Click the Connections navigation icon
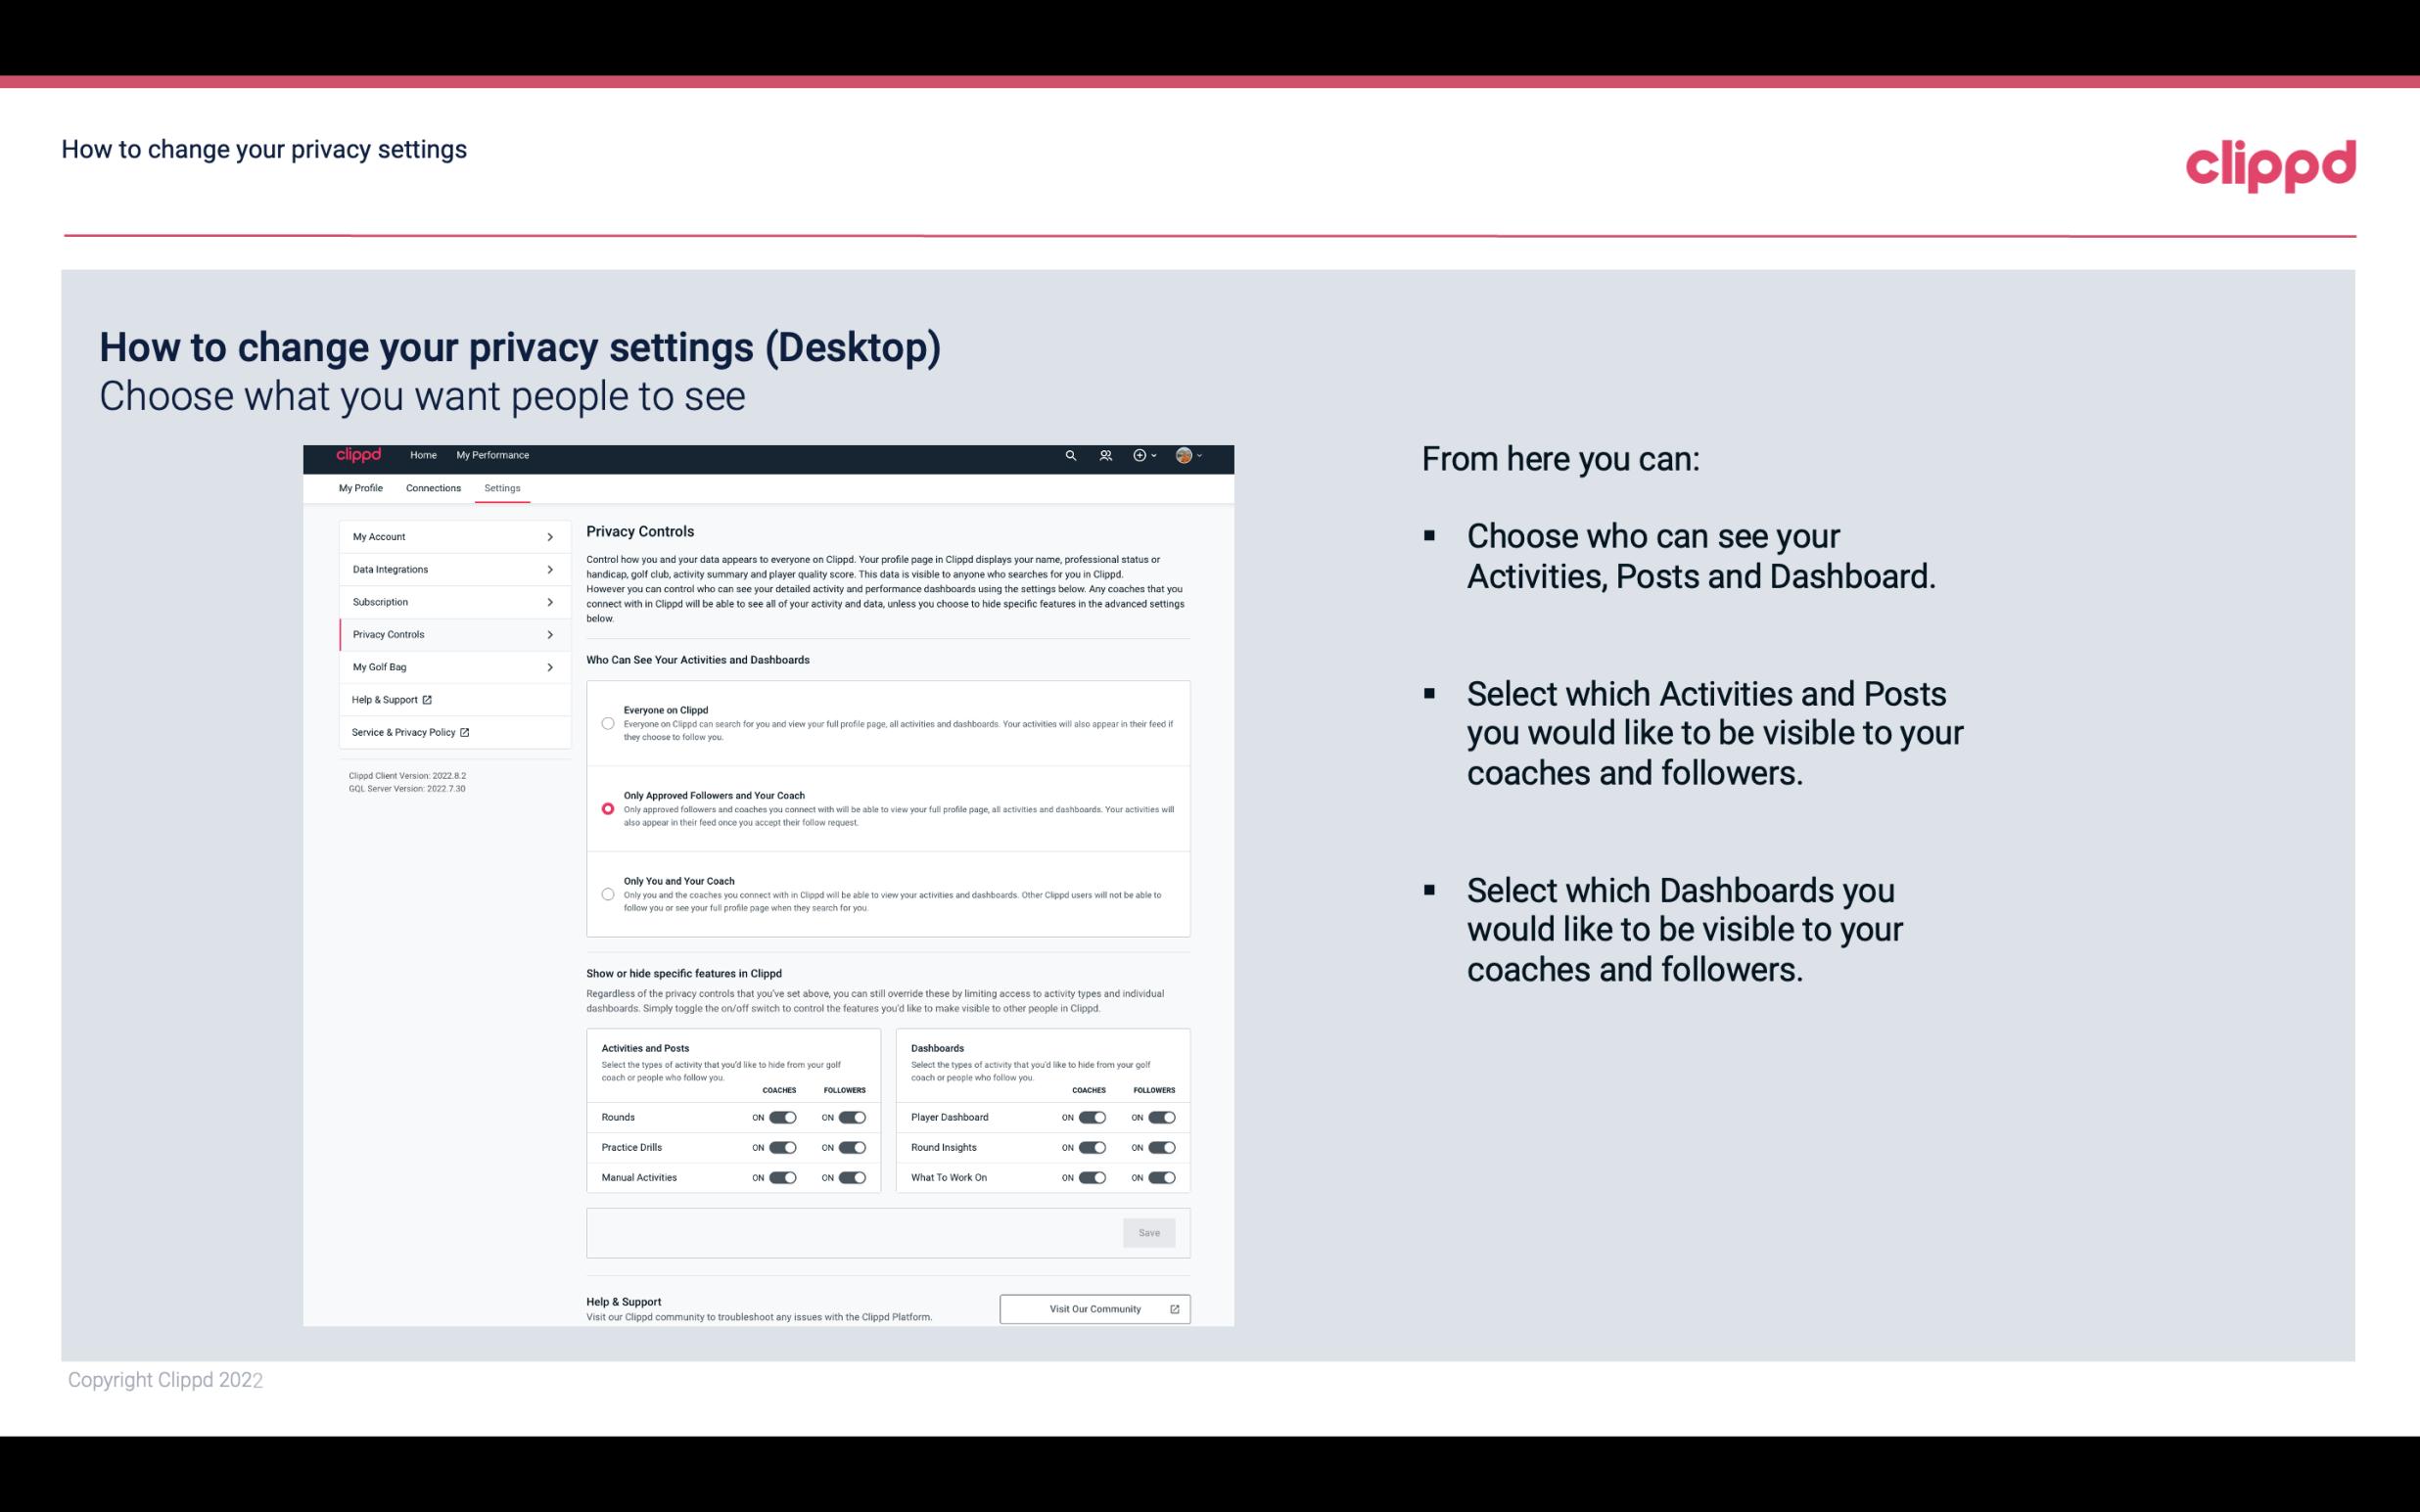 [432, 487]
